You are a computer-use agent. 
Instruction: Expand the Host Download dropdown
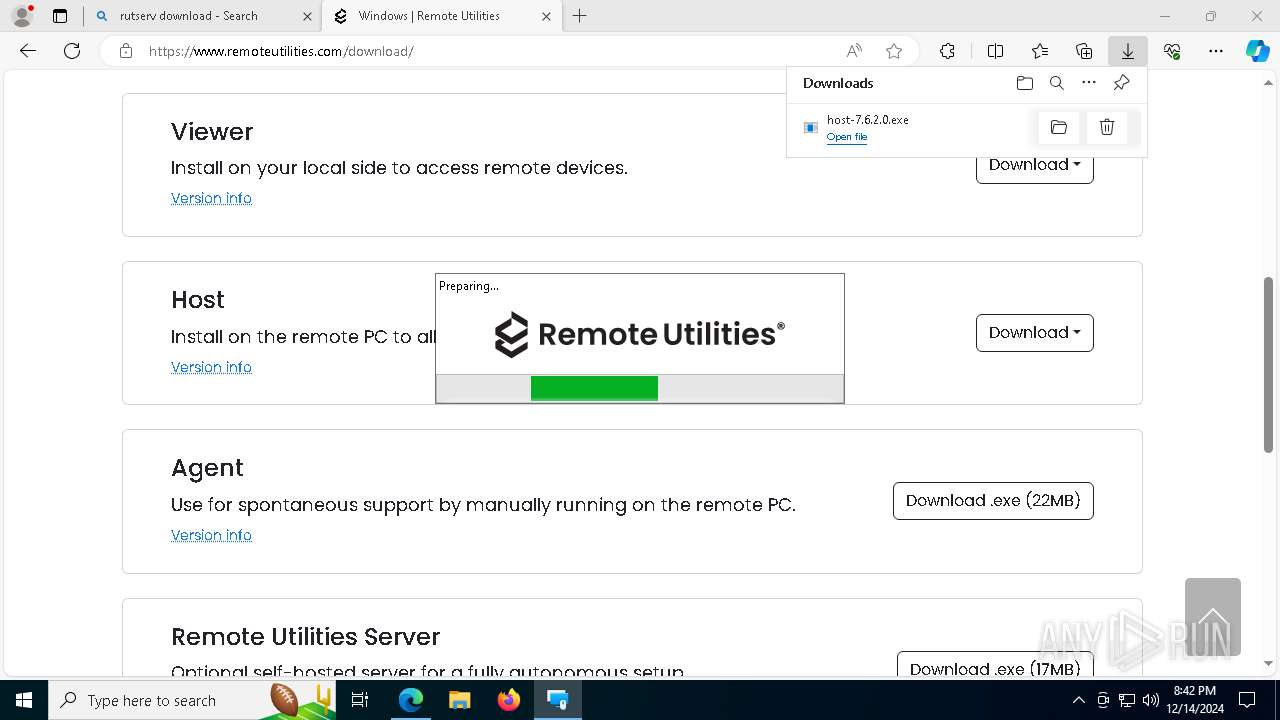[x=1035, y=333]
